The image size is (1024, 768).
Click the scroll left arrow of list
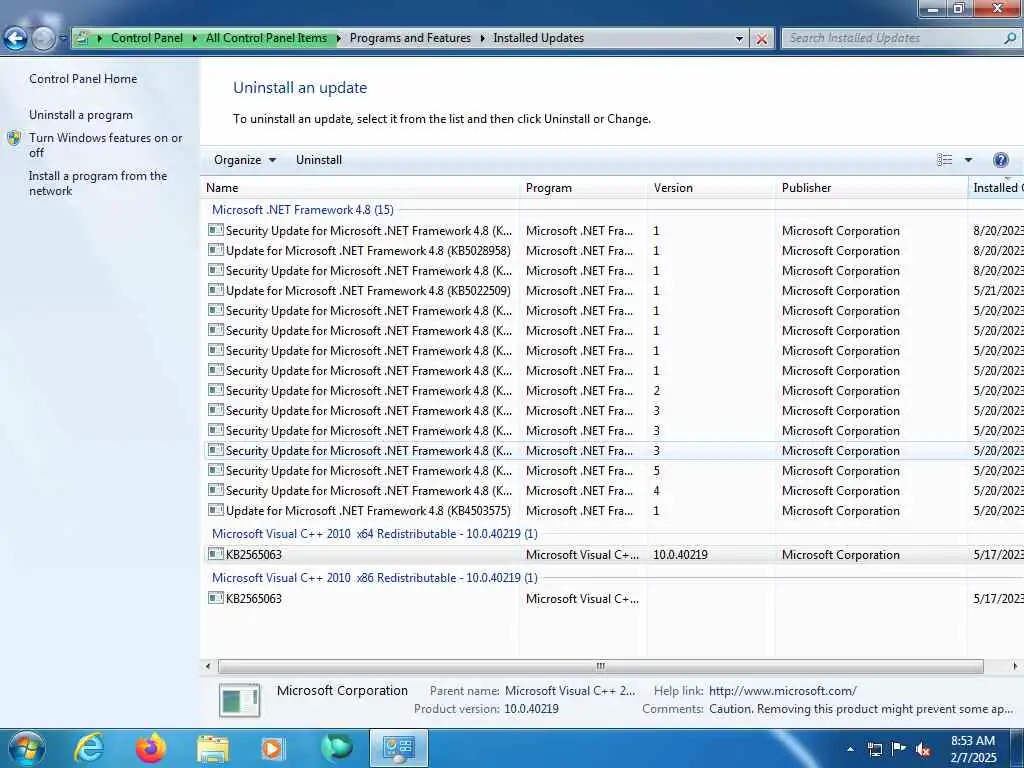208,666
